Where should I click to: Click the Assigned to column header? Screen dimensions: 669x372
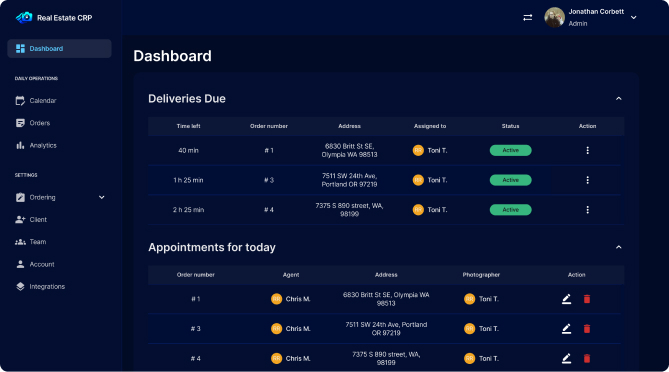point(430,126)
